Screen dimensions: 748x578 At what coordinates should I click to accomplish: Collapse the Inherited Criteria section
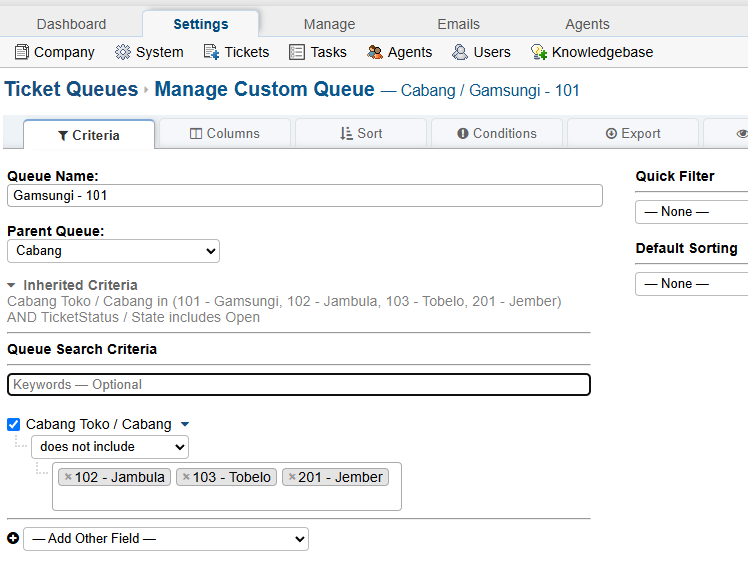[12, 285]
